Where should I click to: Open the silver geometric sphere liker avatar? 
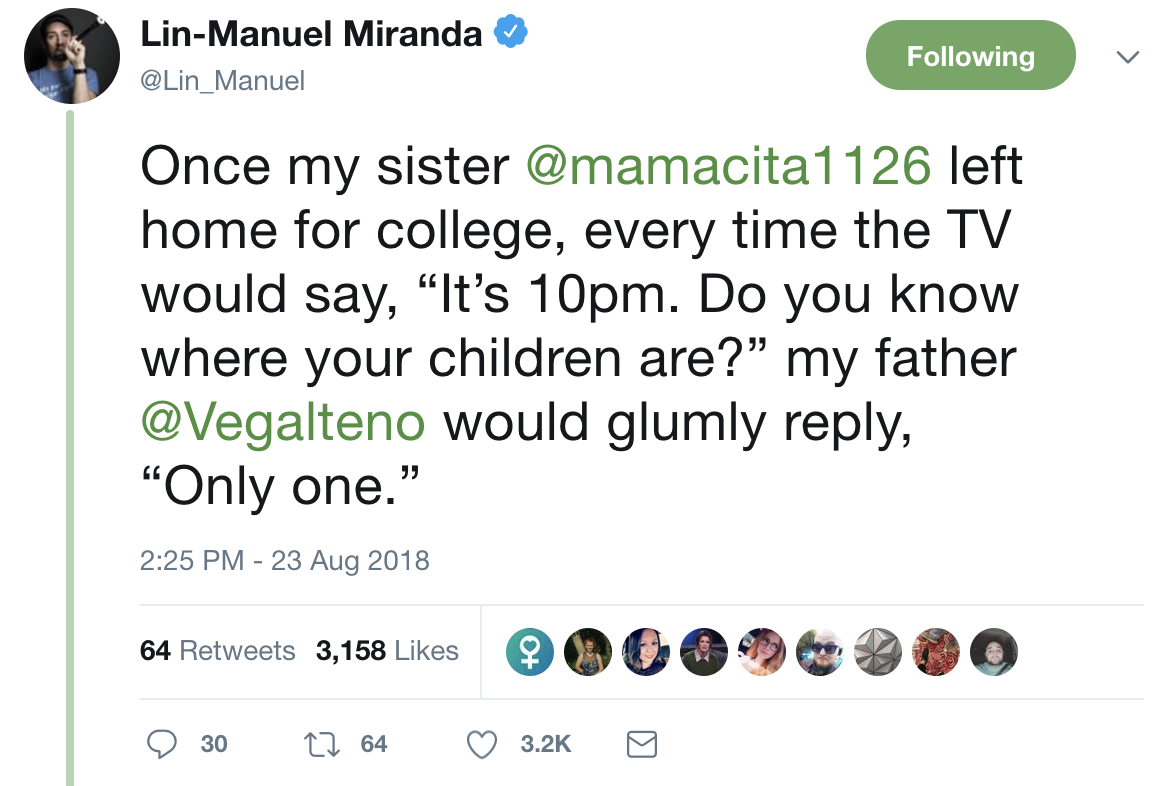(x=879, y=651)
